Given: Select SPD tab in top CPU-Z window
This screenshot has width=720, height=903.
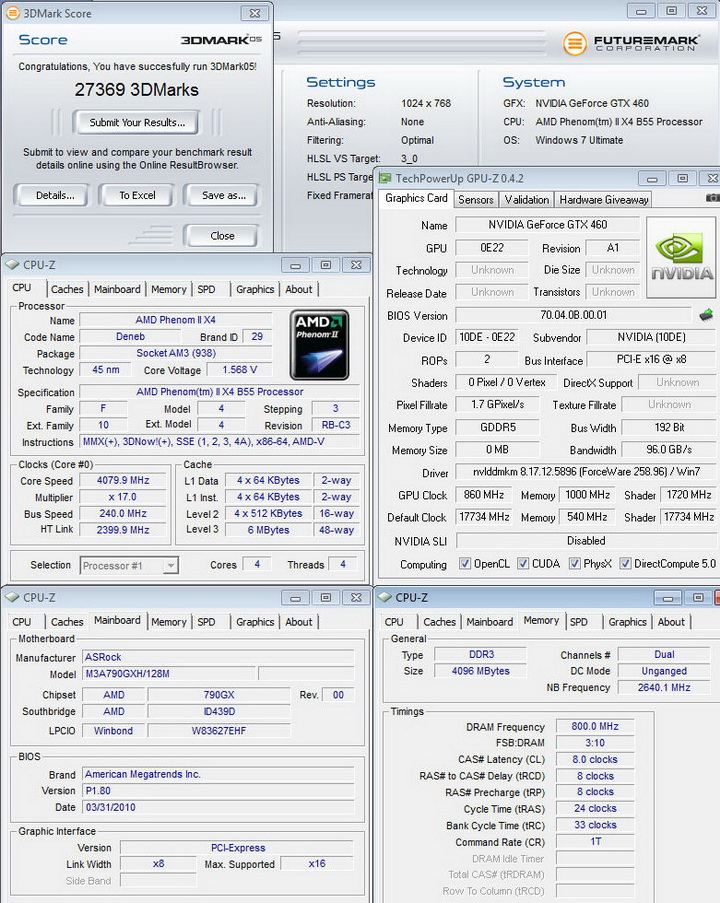Looking at the screenshot, I should pyautogui.click(x=206, y=289).
